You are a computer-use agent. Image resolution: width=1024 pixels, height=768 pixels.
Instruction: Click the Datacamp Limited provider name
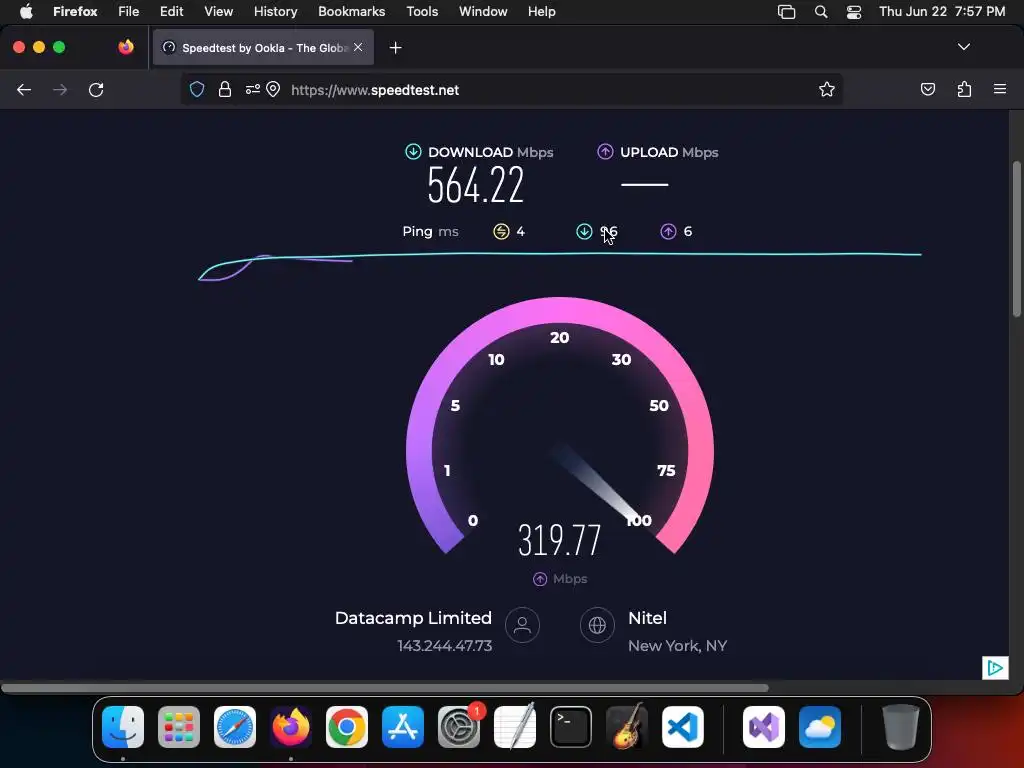coord(413,618)
